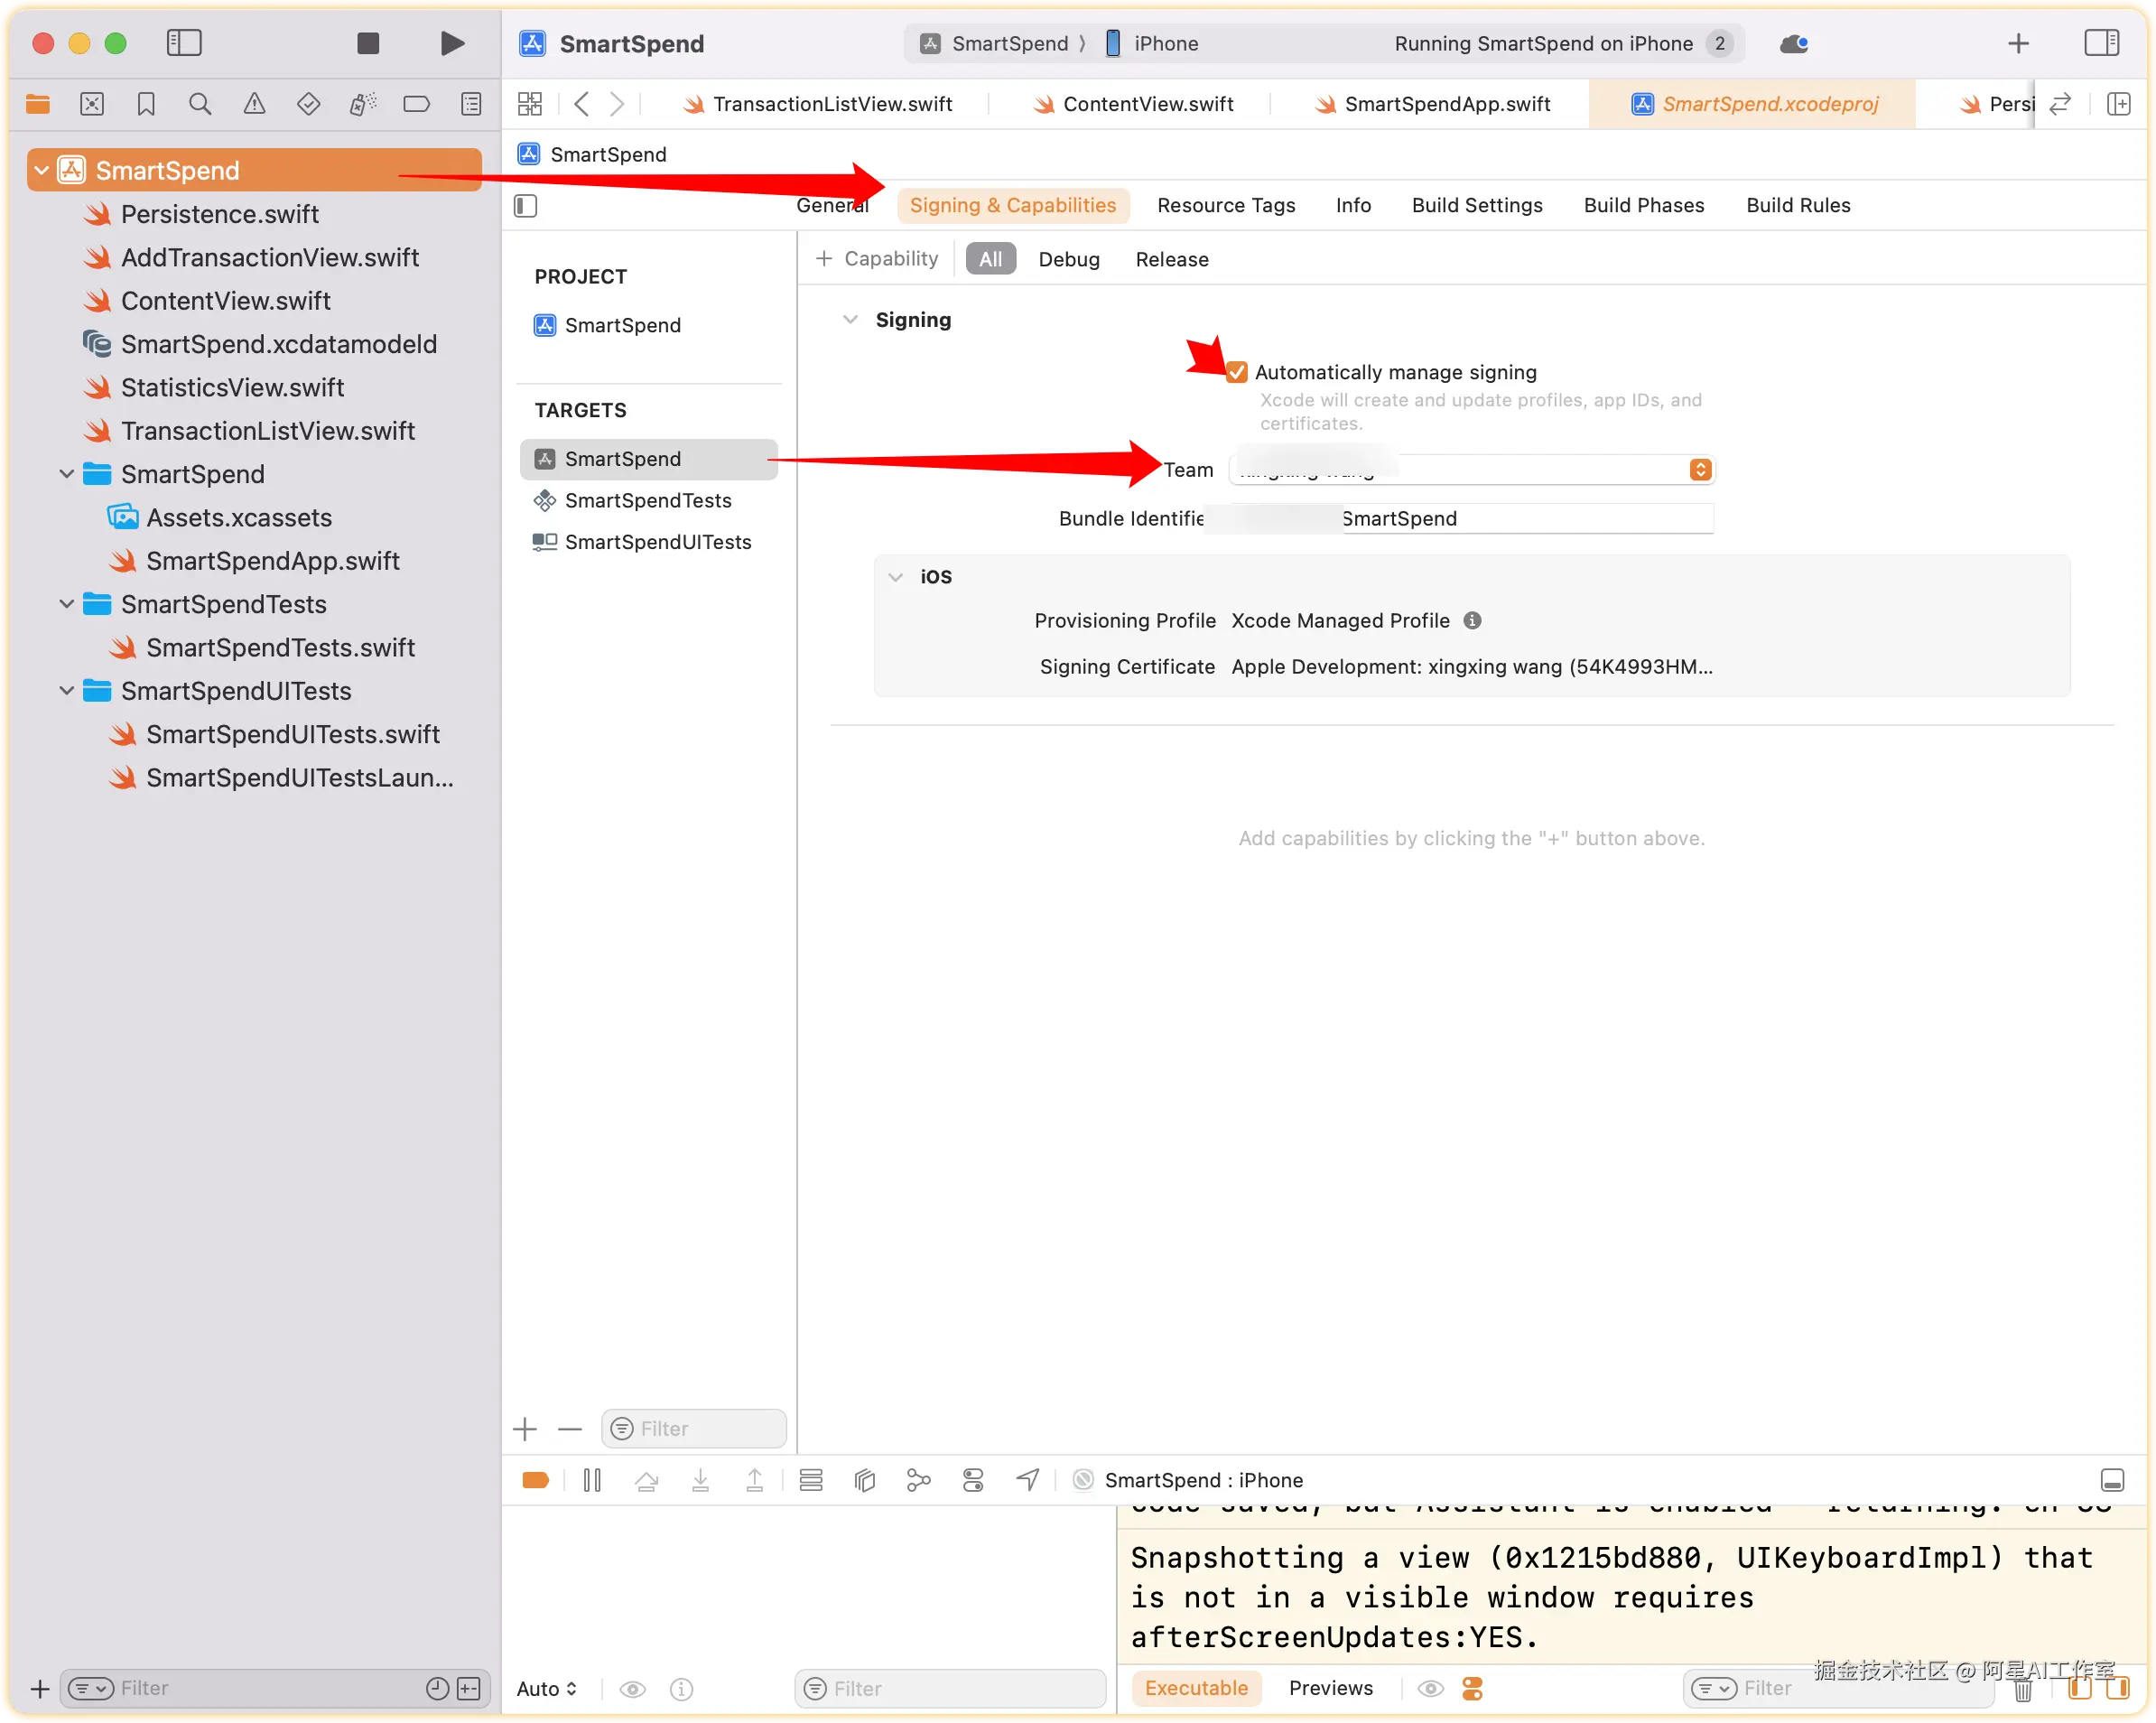This screenshot has width=2156, height=1723.
Task: Toggle the right inspector panel
Action: 2101,43
